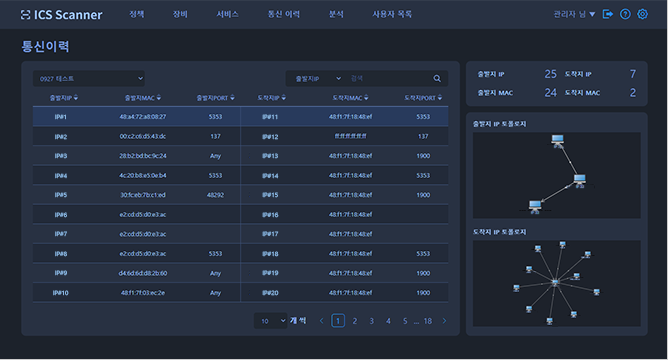Open the 사용자 목록 menu
The width and height of the screenshot is (668, 360).
pyautogui.click(x=392, y=14)
